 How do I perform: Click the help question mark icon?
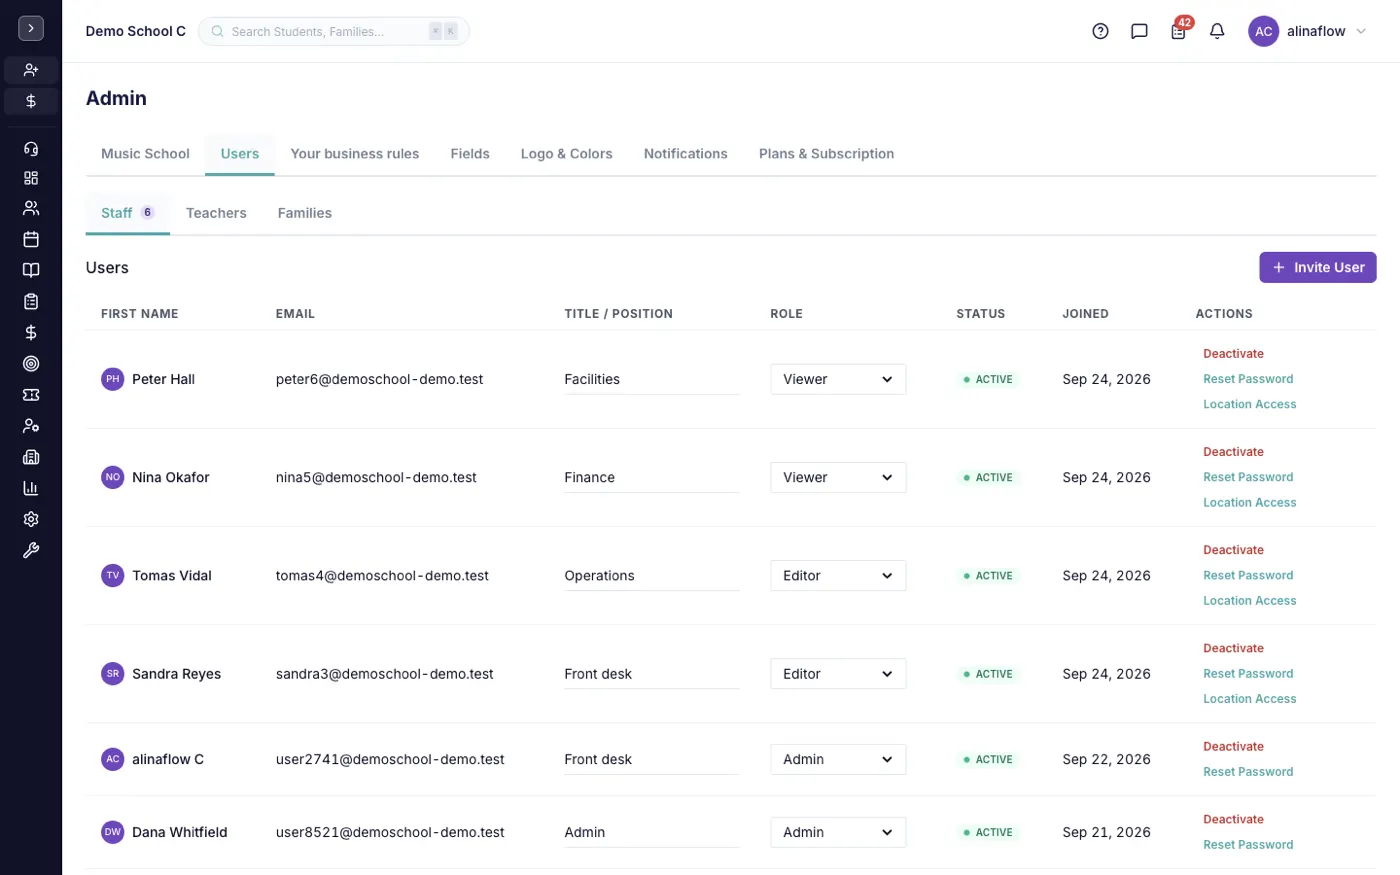click(1100, 31)
